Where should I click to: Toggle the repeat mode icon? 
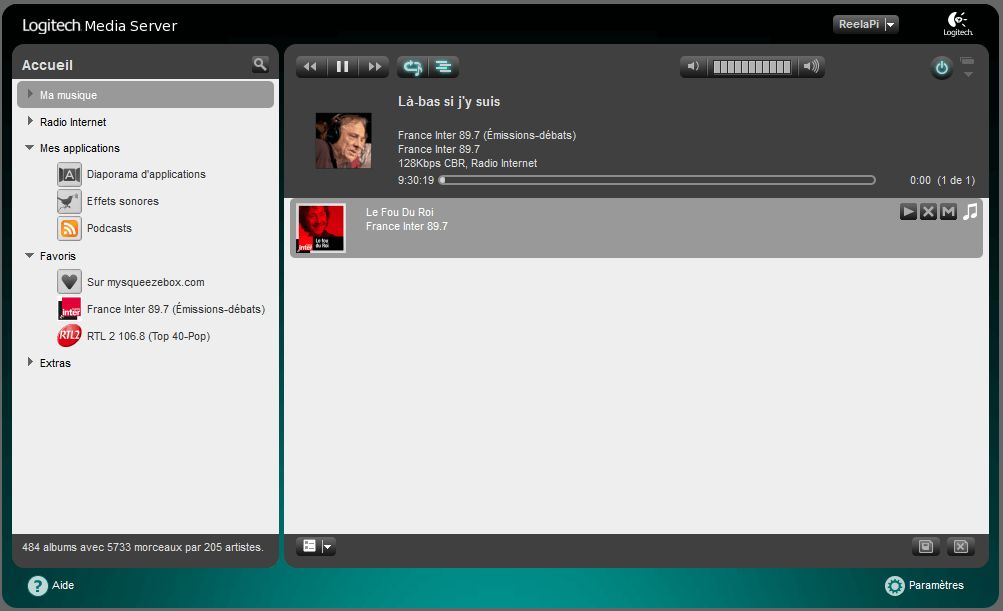tap(413, 67)
